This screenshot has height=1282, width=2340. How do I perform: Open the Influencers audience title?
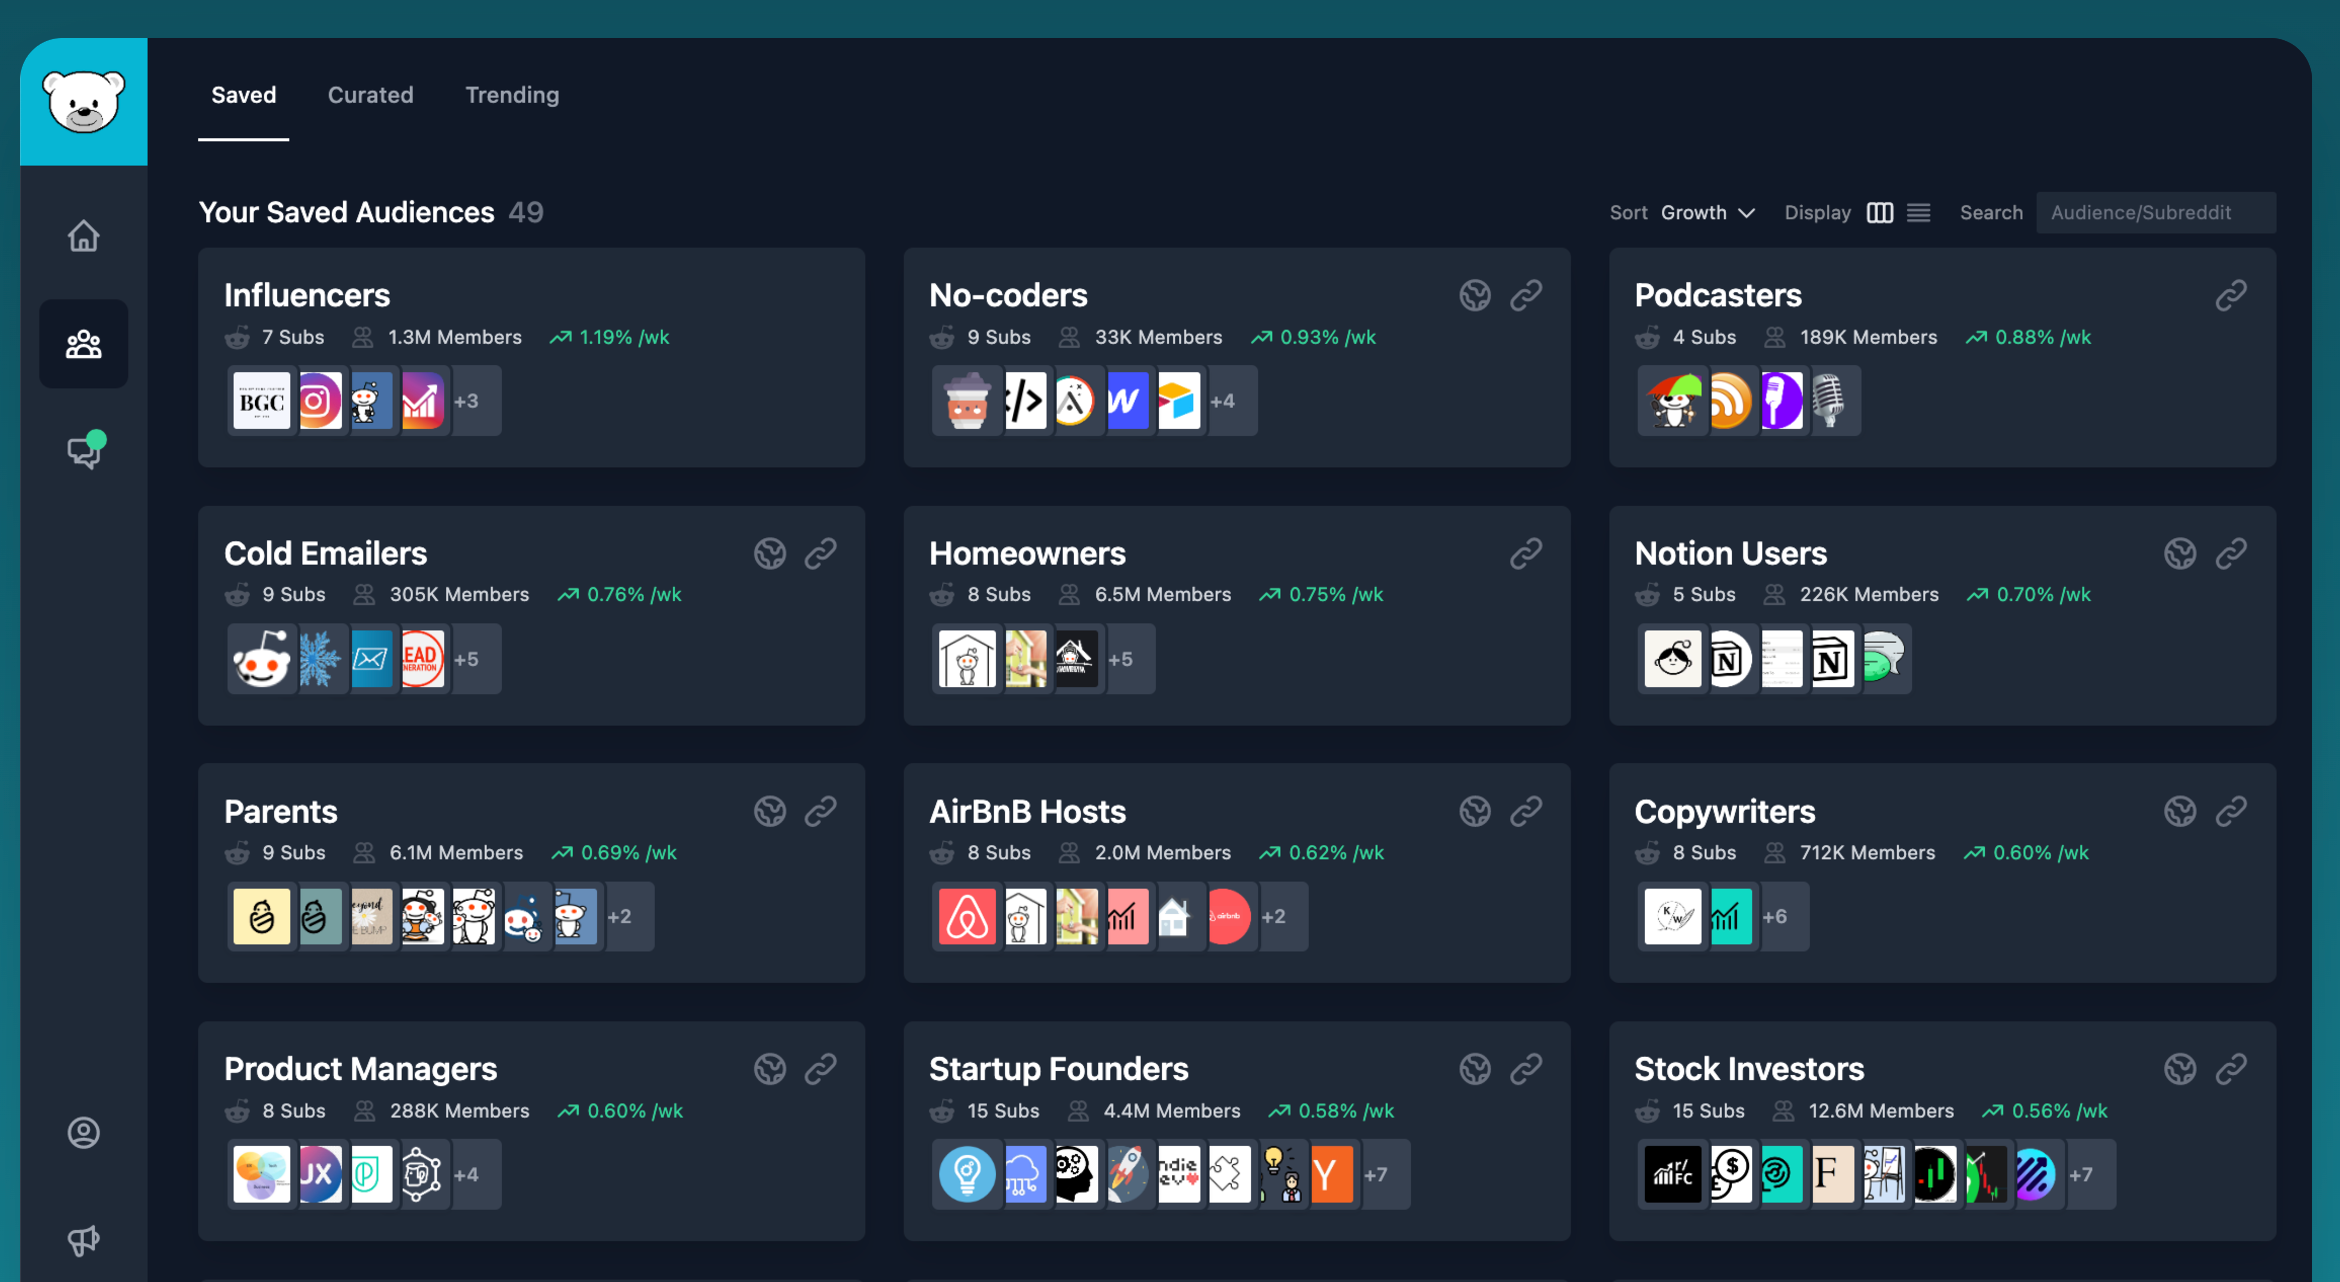[x=306, y=296]
